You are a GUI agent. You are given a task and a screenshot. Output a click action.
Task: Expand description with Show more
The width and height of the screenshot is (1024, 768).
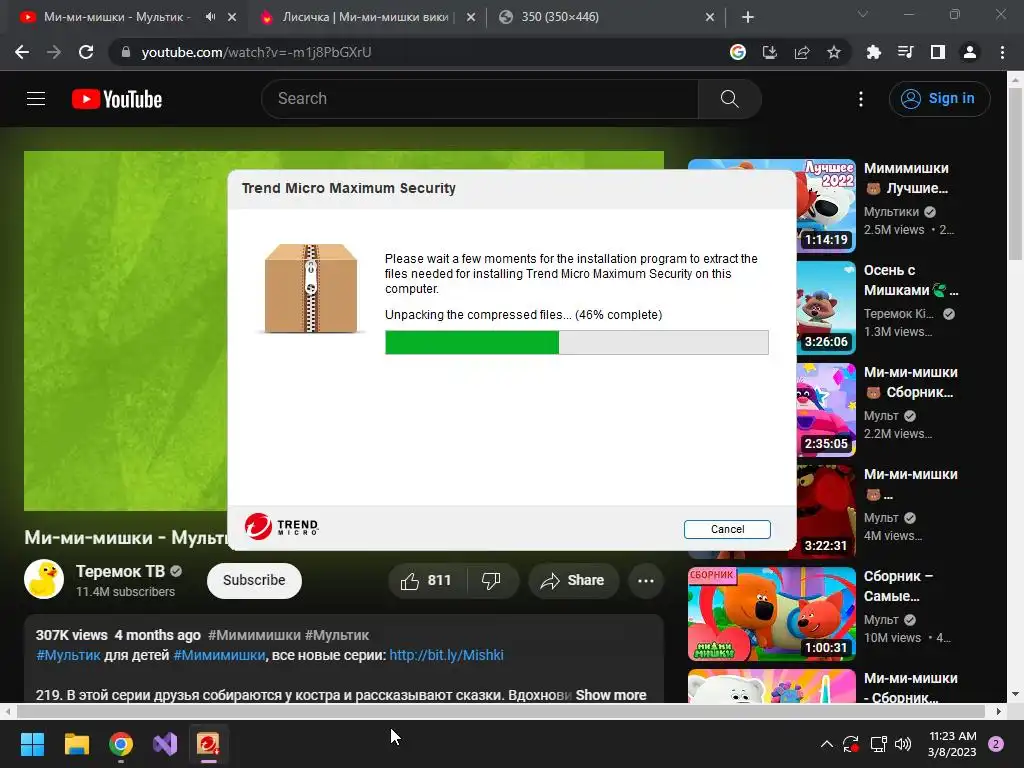coord(611,695)
